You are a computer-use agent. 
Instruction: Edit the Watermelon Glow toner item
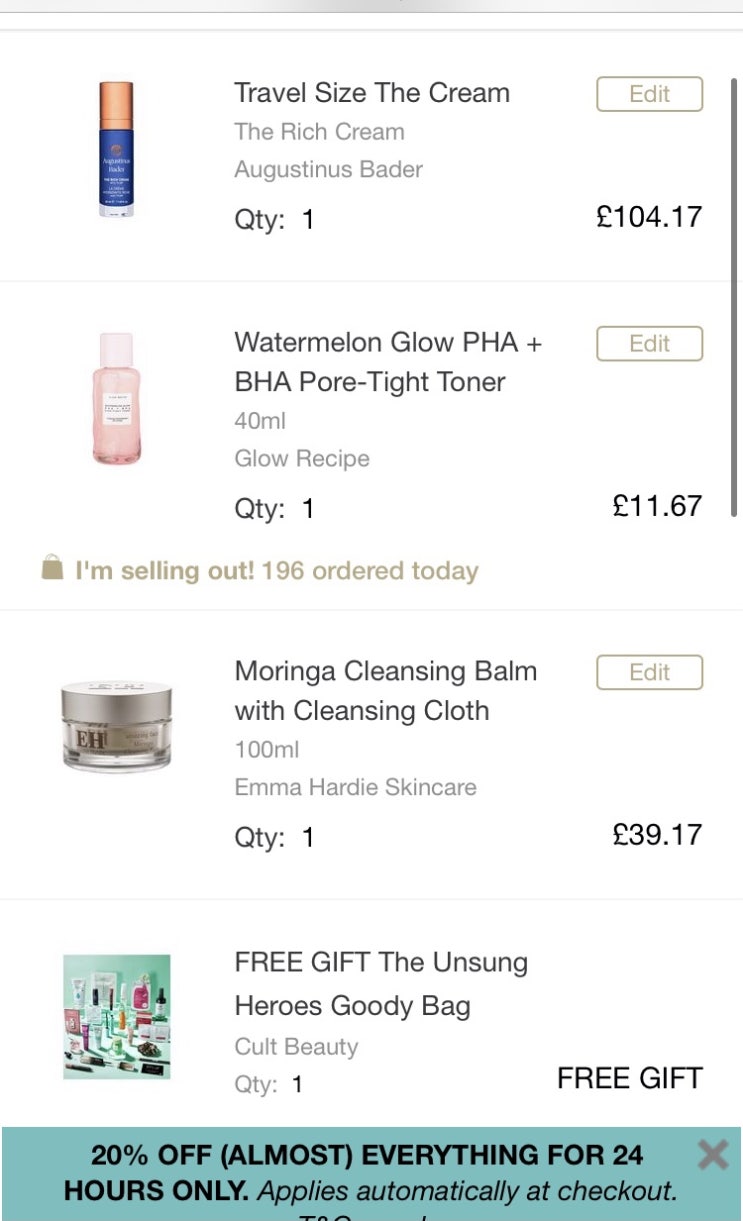click(x=649, y=344)
